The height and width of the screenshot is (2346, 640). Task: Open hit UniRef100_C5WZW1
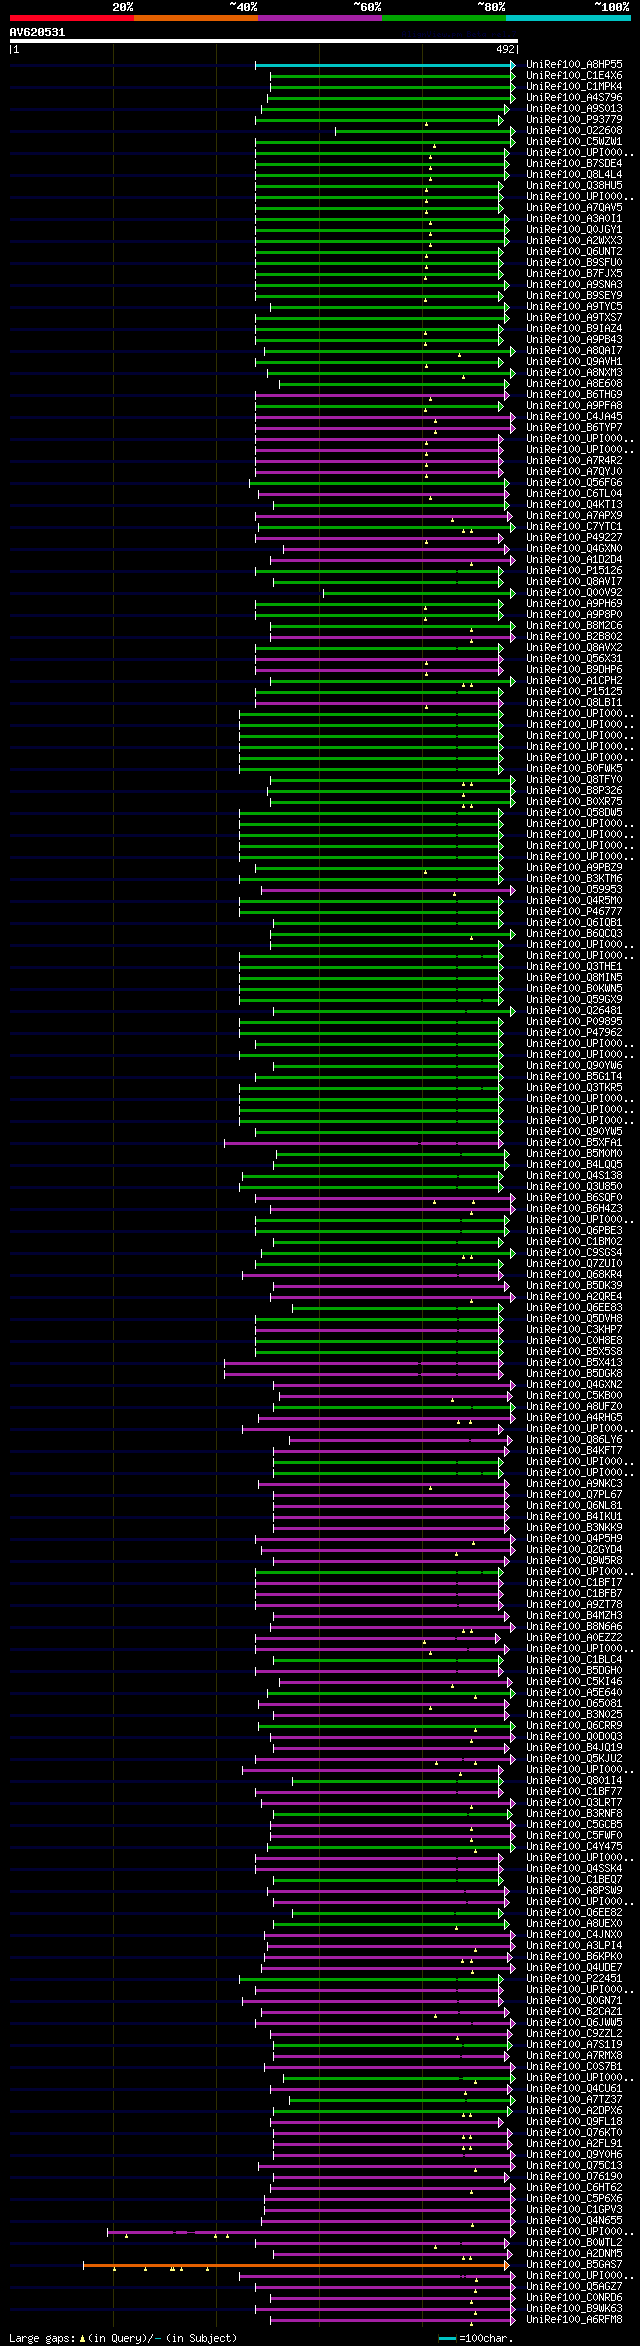point(574,142)
